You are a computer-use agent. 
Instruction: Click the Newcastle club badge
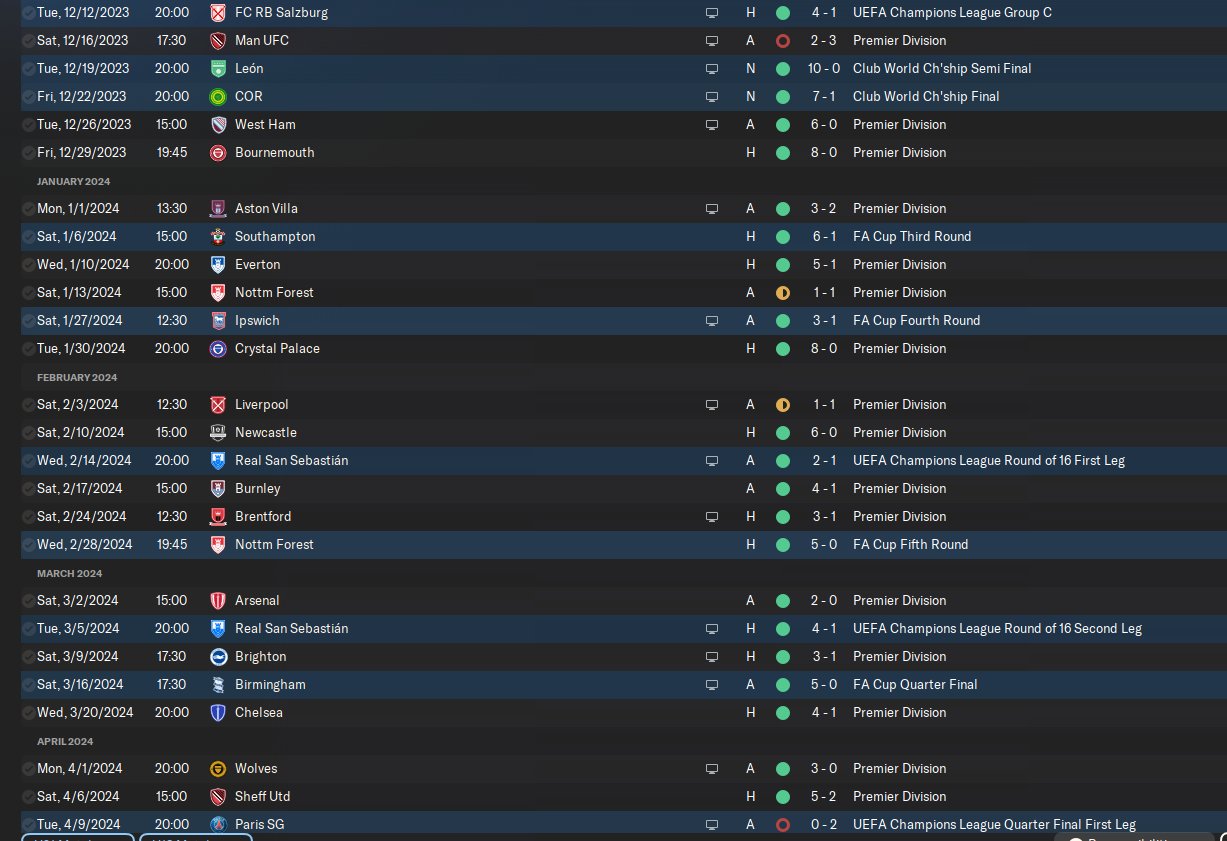click(x=218, y=433)
